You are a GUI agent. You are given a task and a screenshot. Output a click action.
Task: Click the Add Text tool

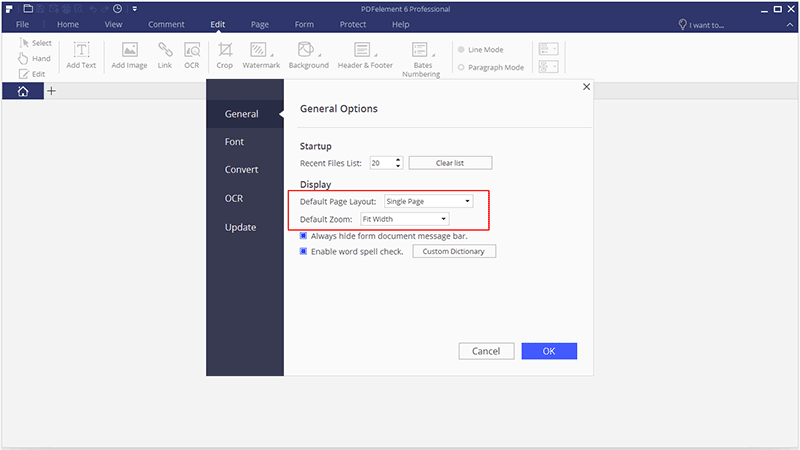81,55
